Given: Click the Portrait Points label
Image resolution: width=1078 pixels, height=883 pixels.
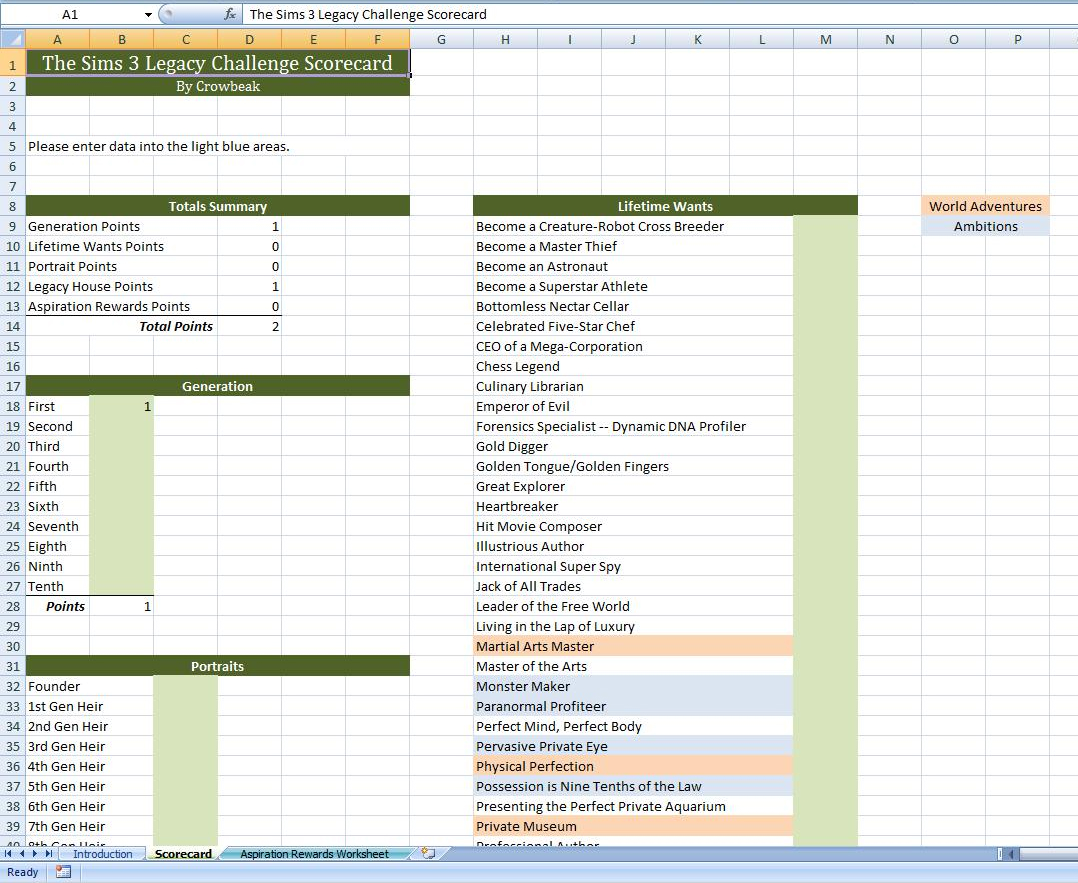Looking at the screenshot, I should pos(72,266).
